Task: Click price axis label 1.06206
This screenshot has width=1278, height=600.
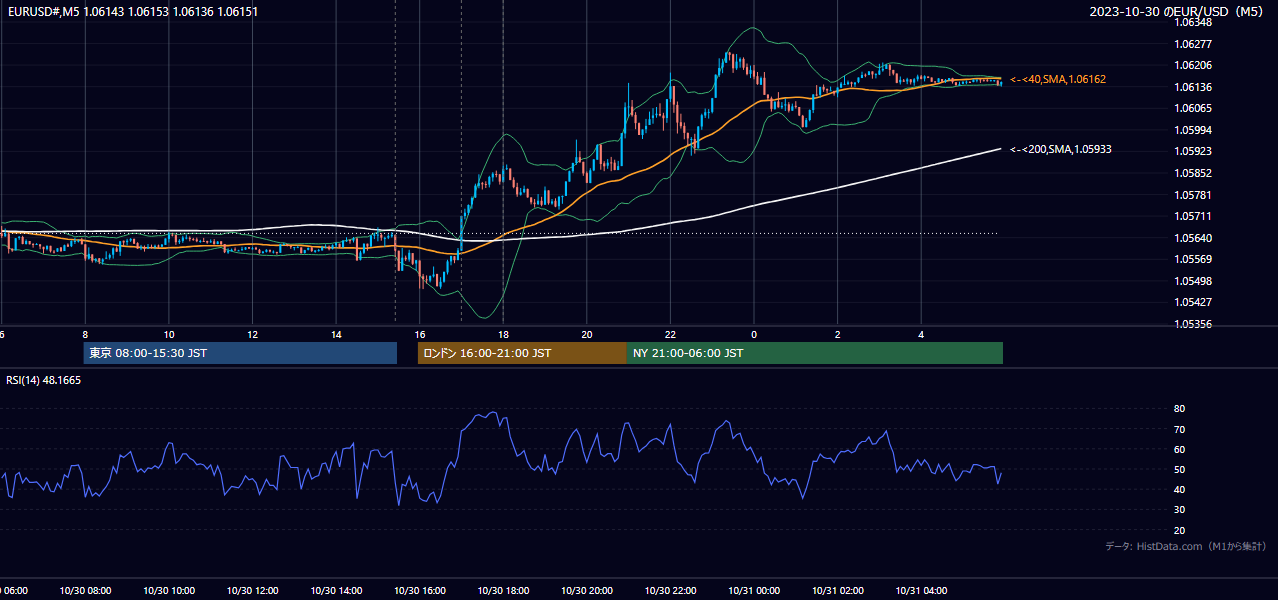Action: 1192,65
